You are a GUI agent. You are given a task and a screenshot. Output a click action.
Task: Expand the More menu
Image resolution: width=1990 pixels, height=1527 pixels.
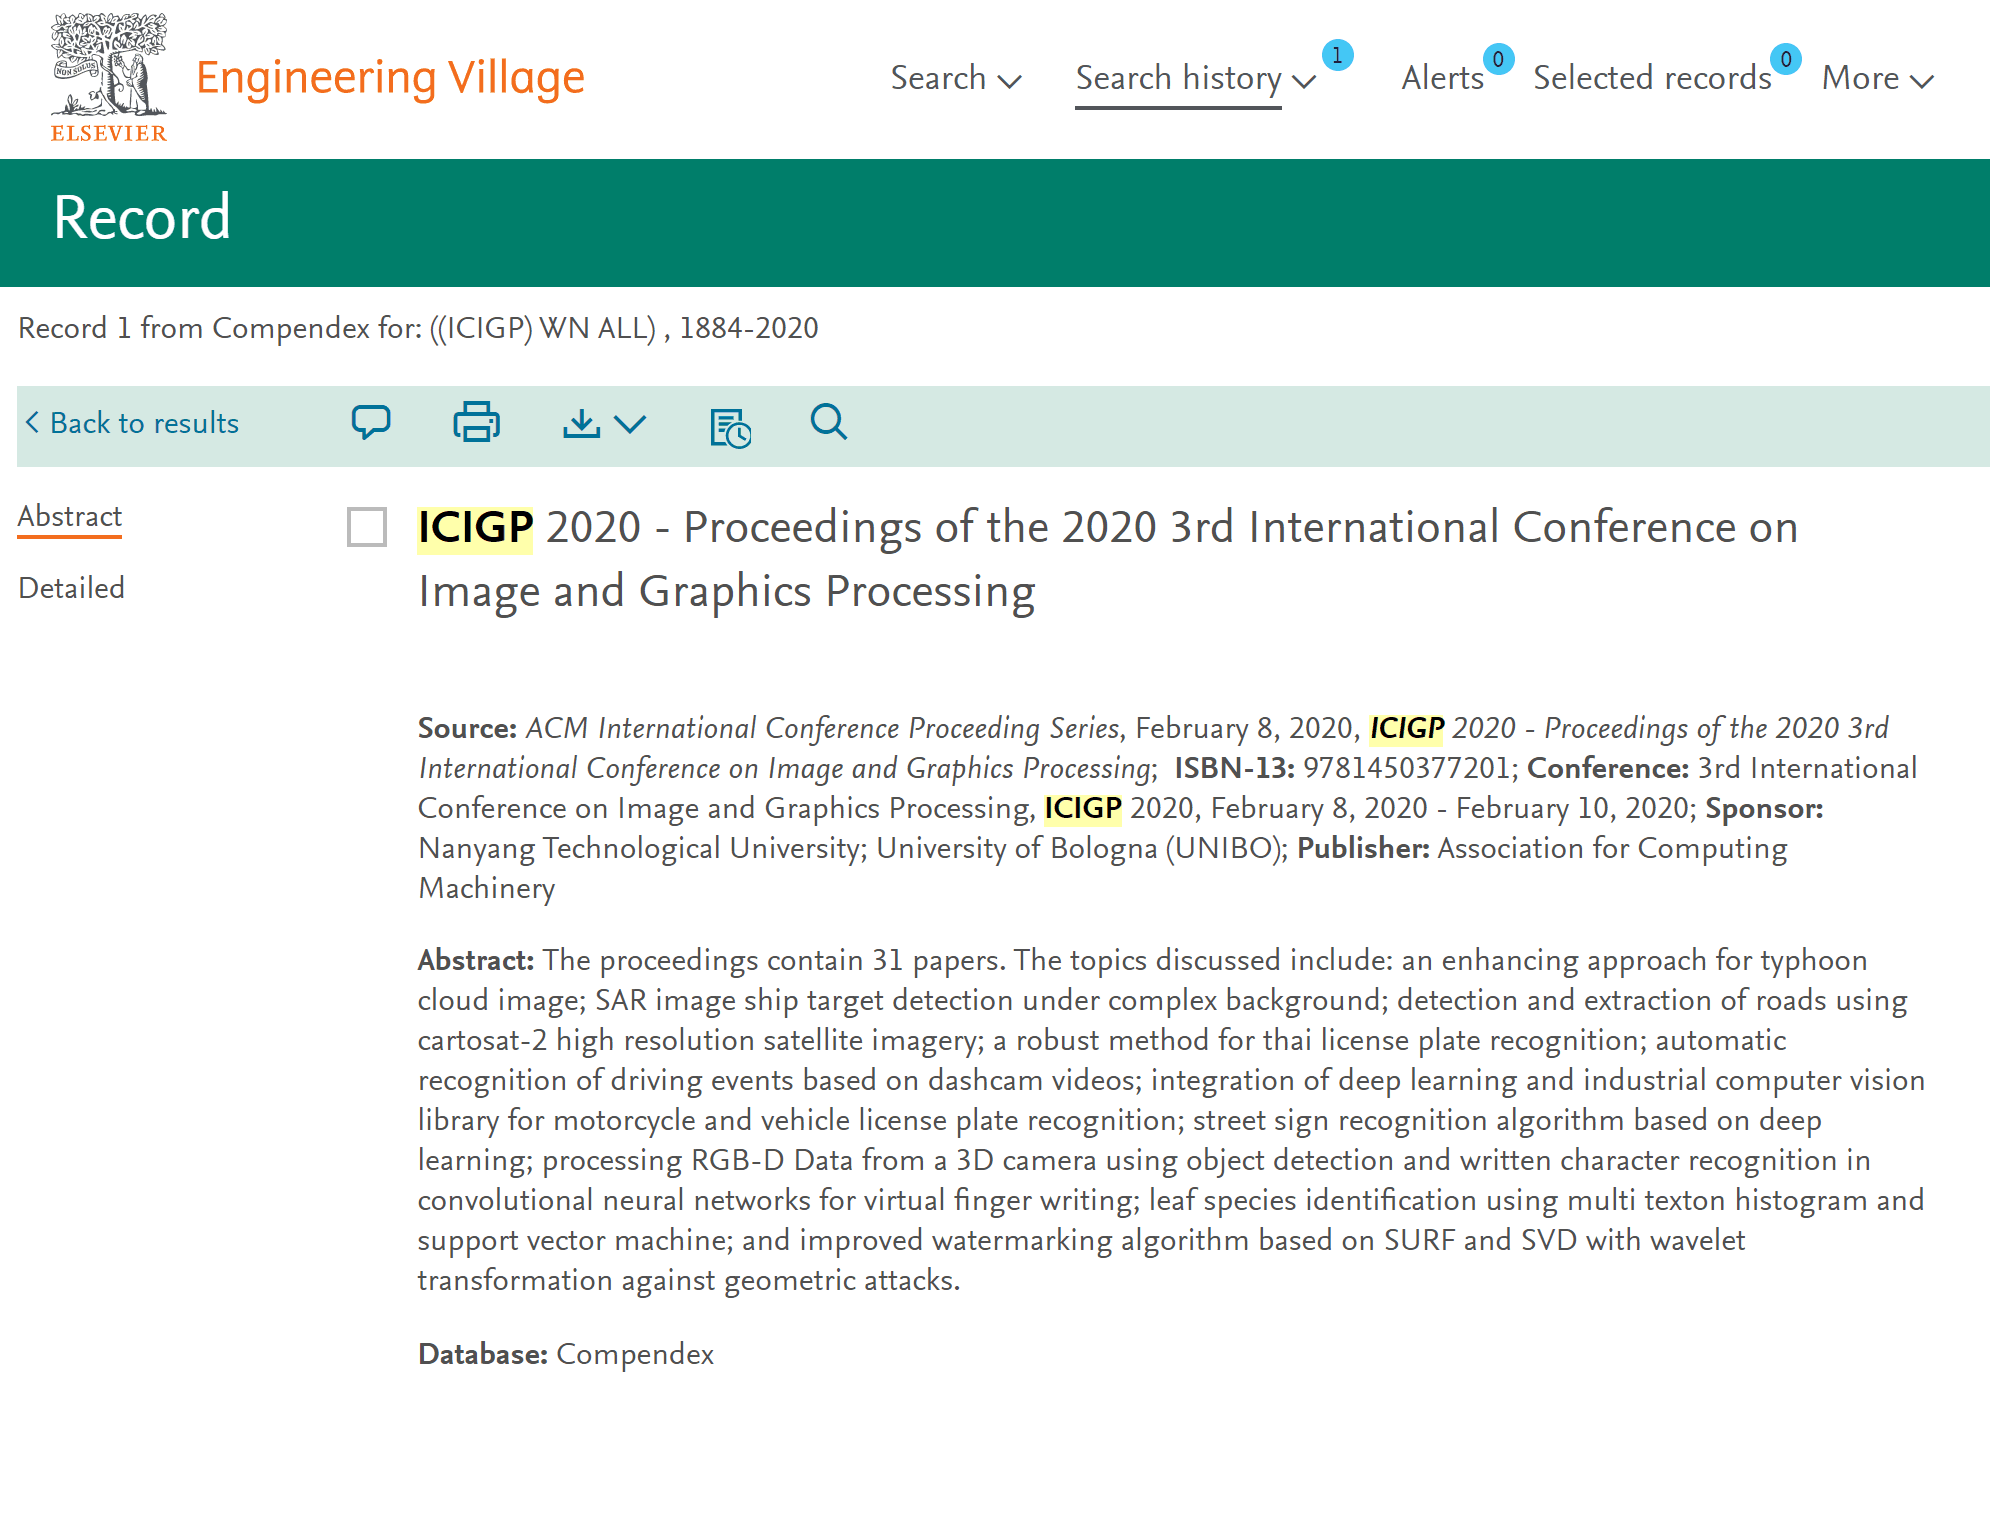[x=1878, y=78]
